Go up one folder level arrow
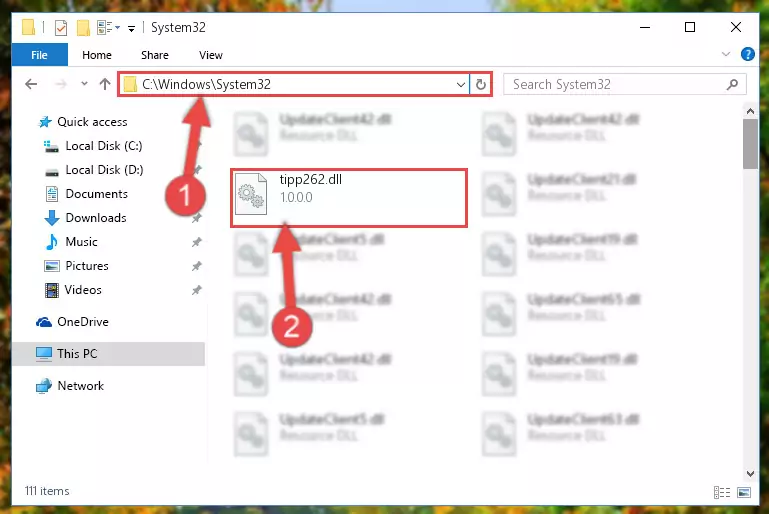 [x=104, y=84]
